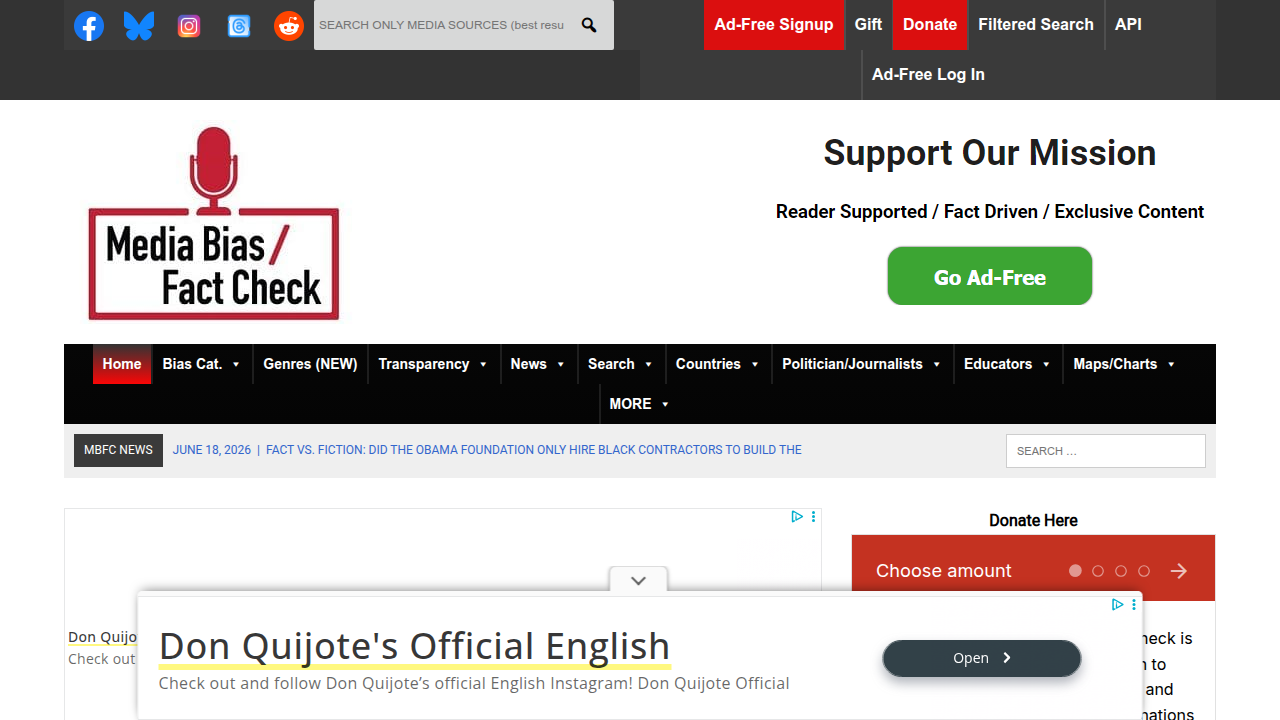Viewport: 1280px width, 720px height.
Task: Open the Reddit social icon
Action: (289, 26)
